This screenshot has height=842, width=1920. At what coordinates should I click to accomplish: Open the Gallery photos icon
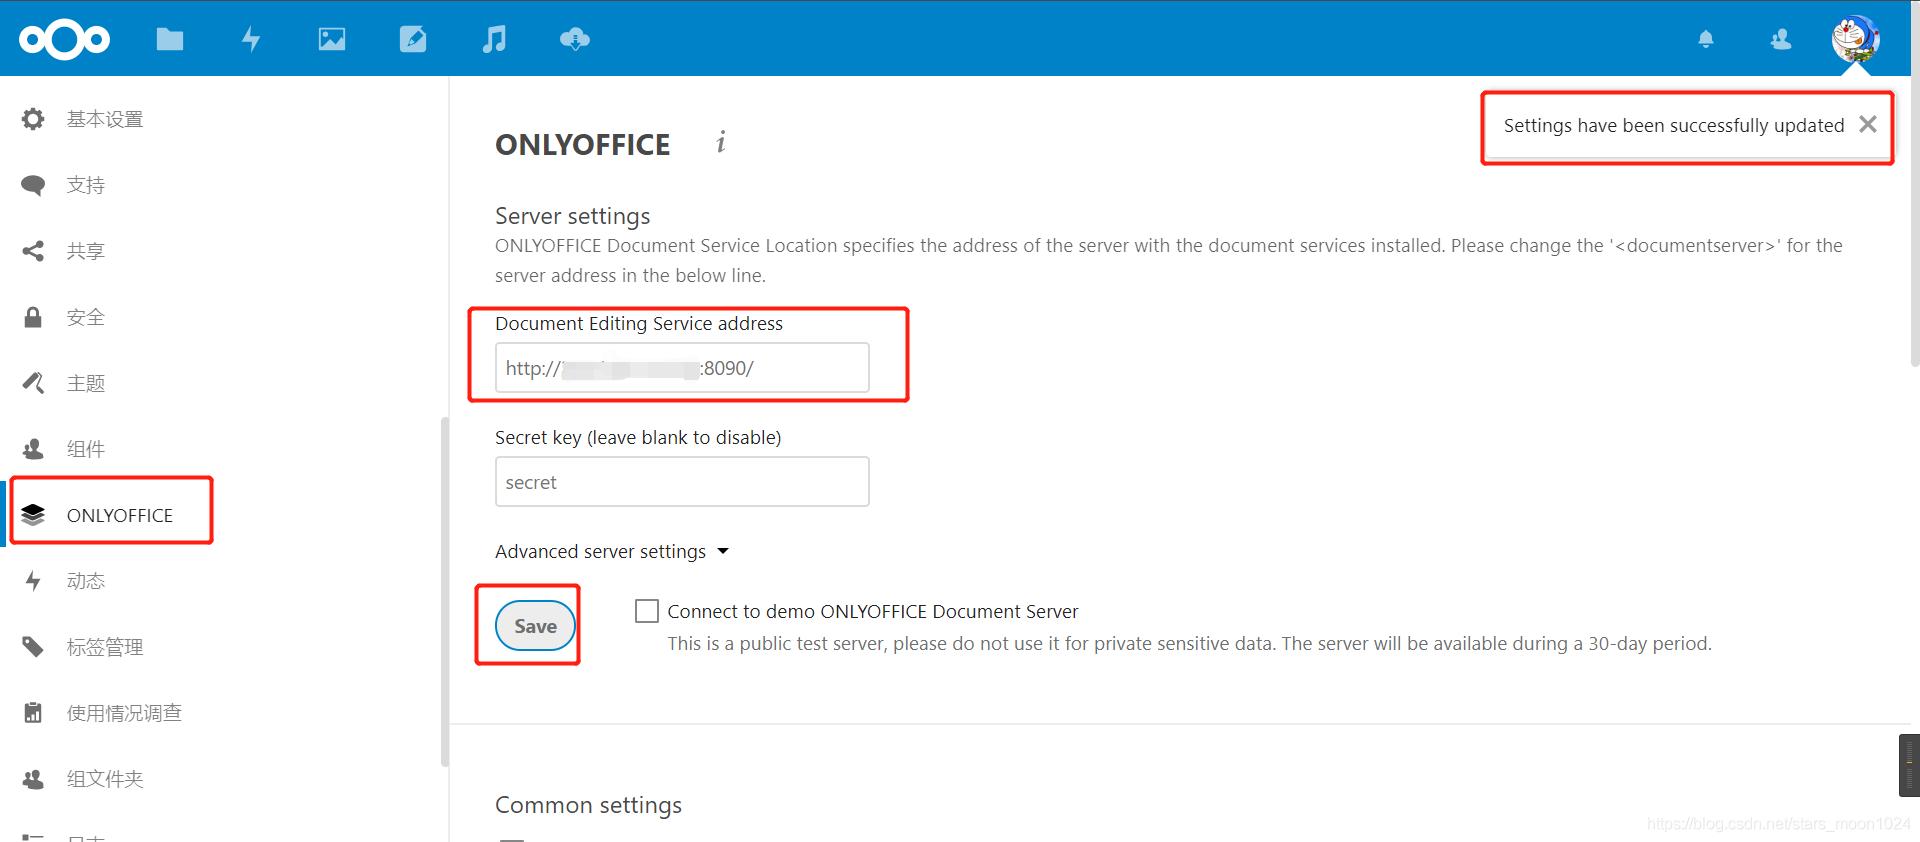pos(332,39)
